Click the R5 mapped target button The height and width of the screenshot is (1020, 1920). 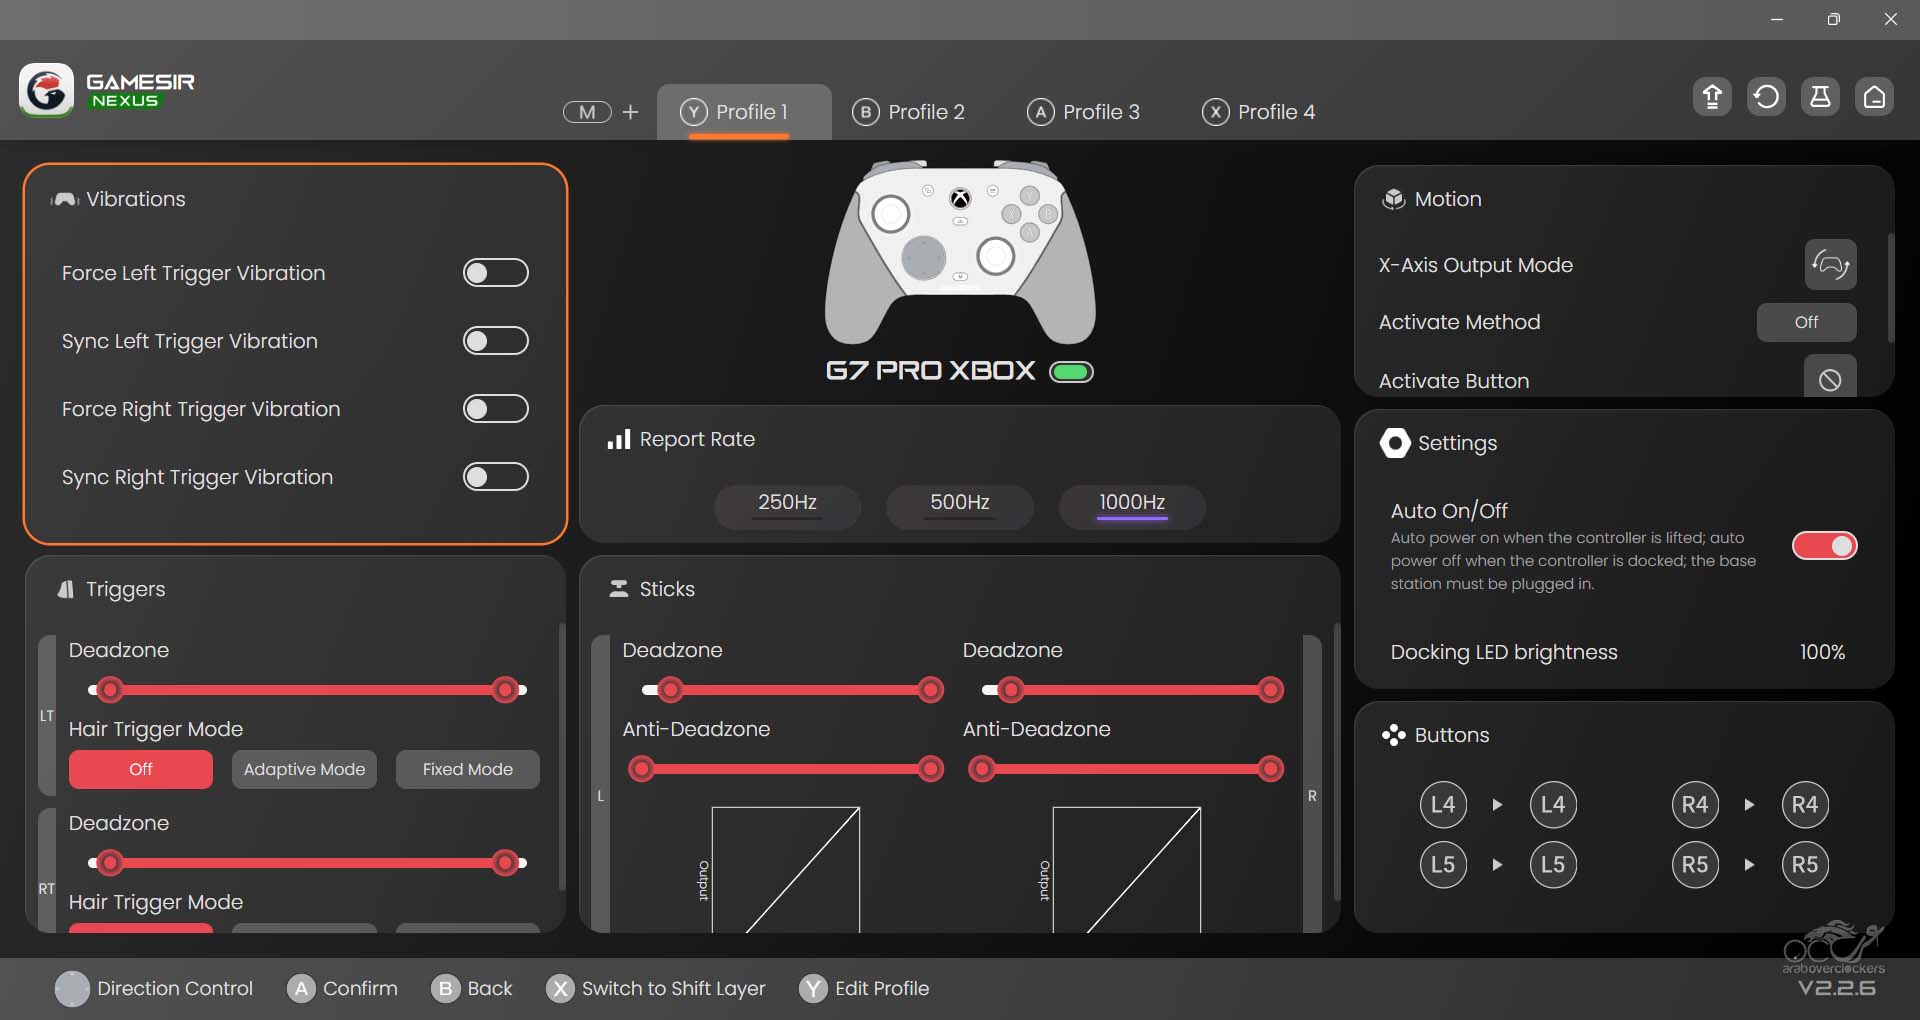coord(1804,865)
